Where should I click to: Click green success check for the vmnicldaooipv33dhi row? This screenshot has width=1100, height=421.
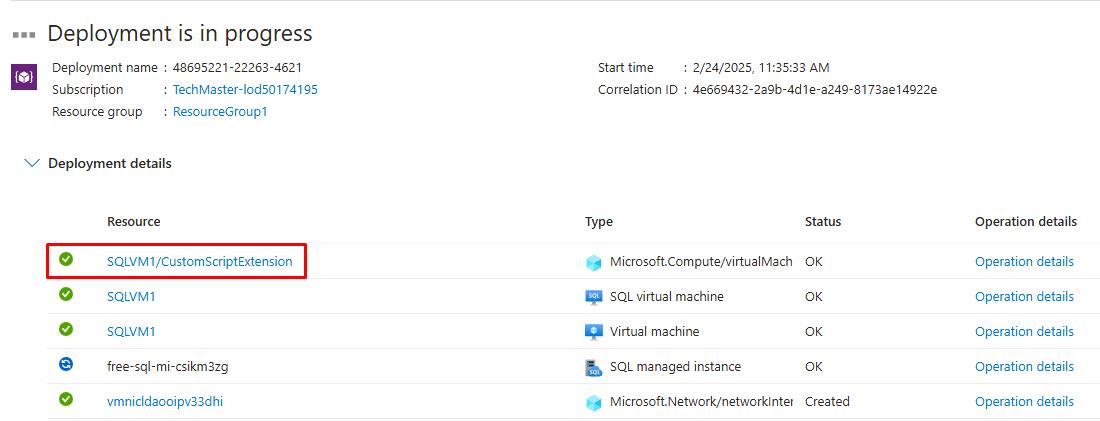[66, 399]
